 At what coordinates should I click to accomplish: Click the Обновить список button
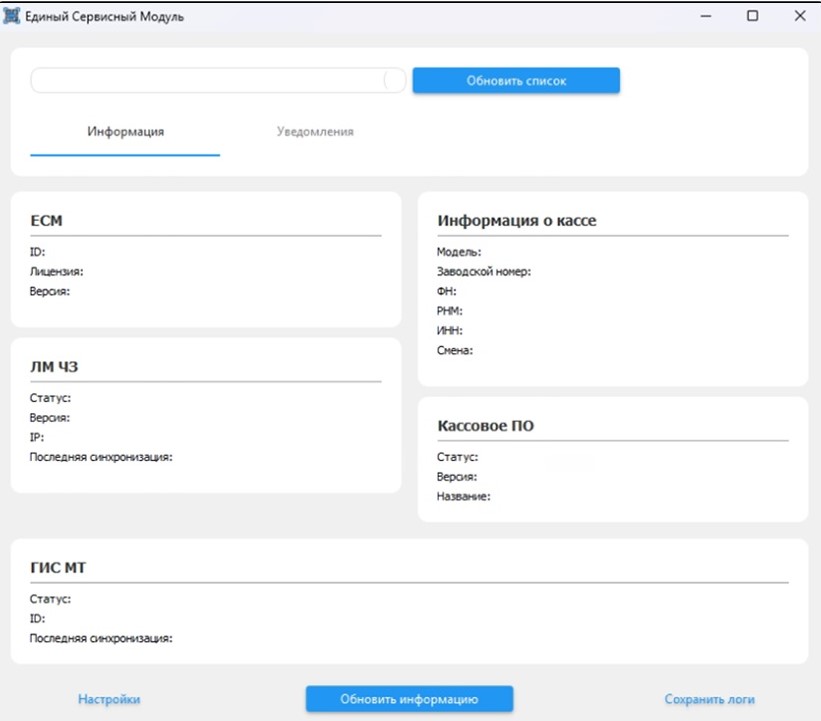[x=516, y=81]
